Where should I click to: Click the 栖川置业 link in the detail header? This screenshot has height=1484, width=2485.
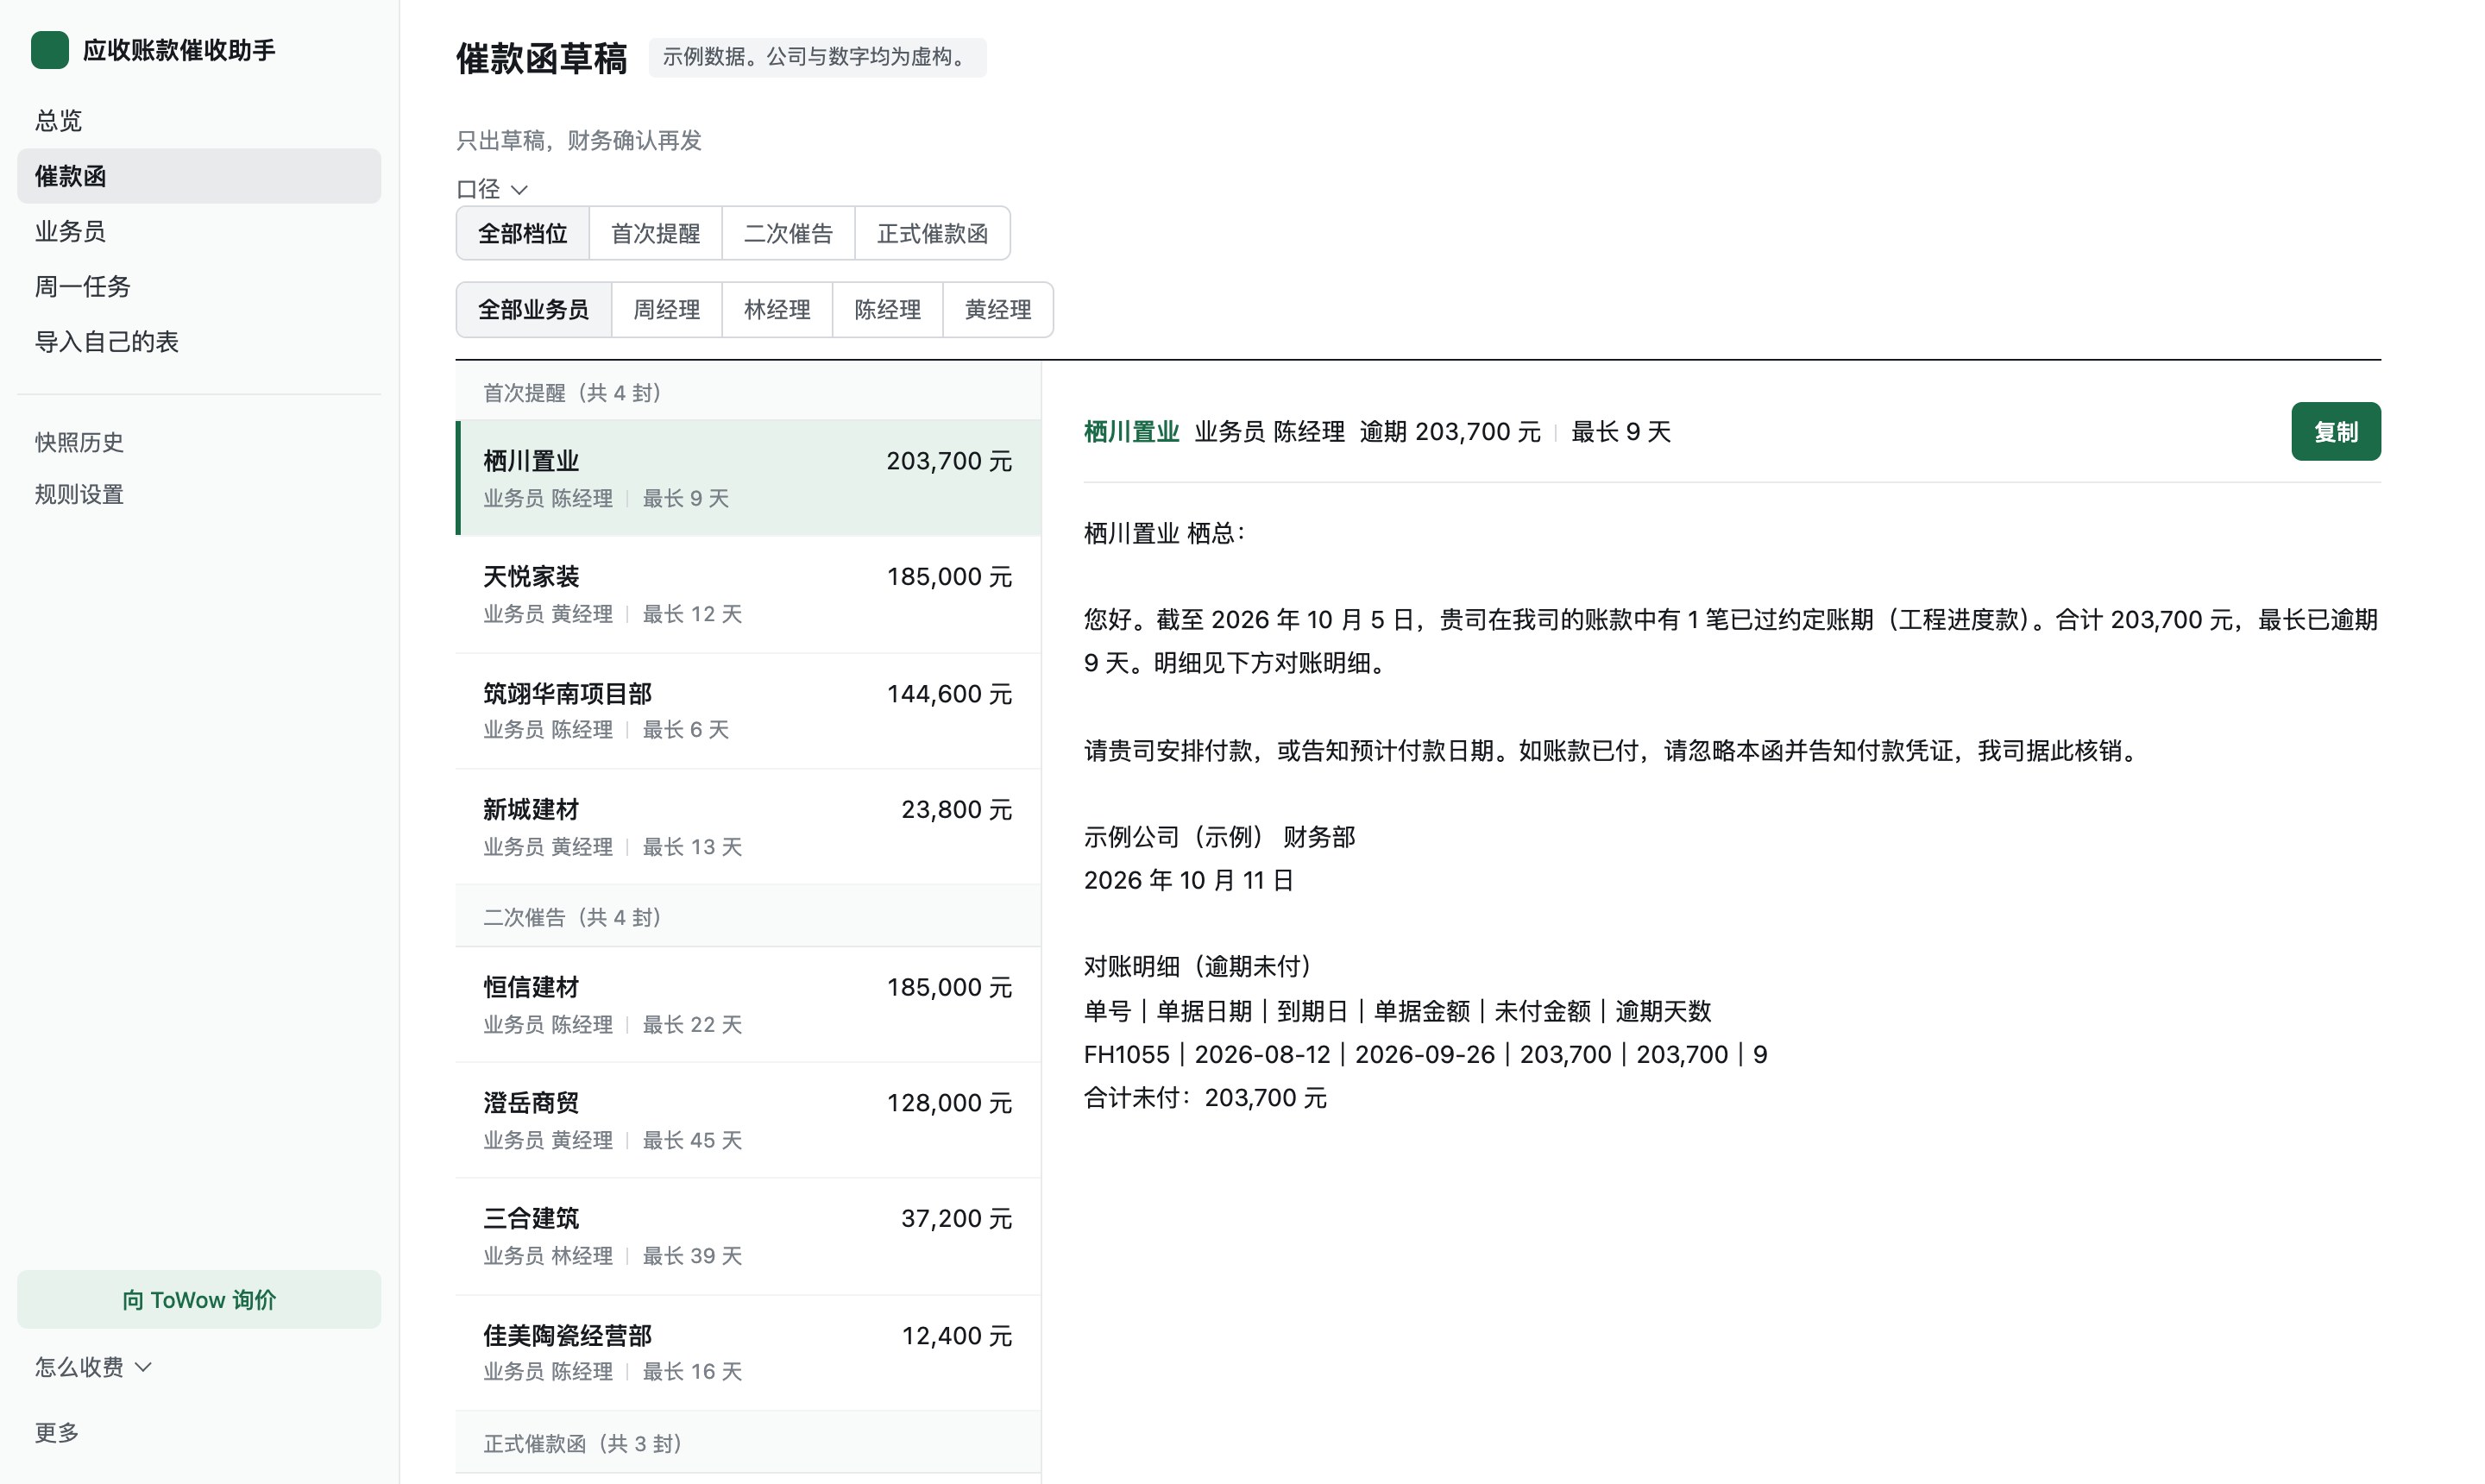pos(1131,431)
